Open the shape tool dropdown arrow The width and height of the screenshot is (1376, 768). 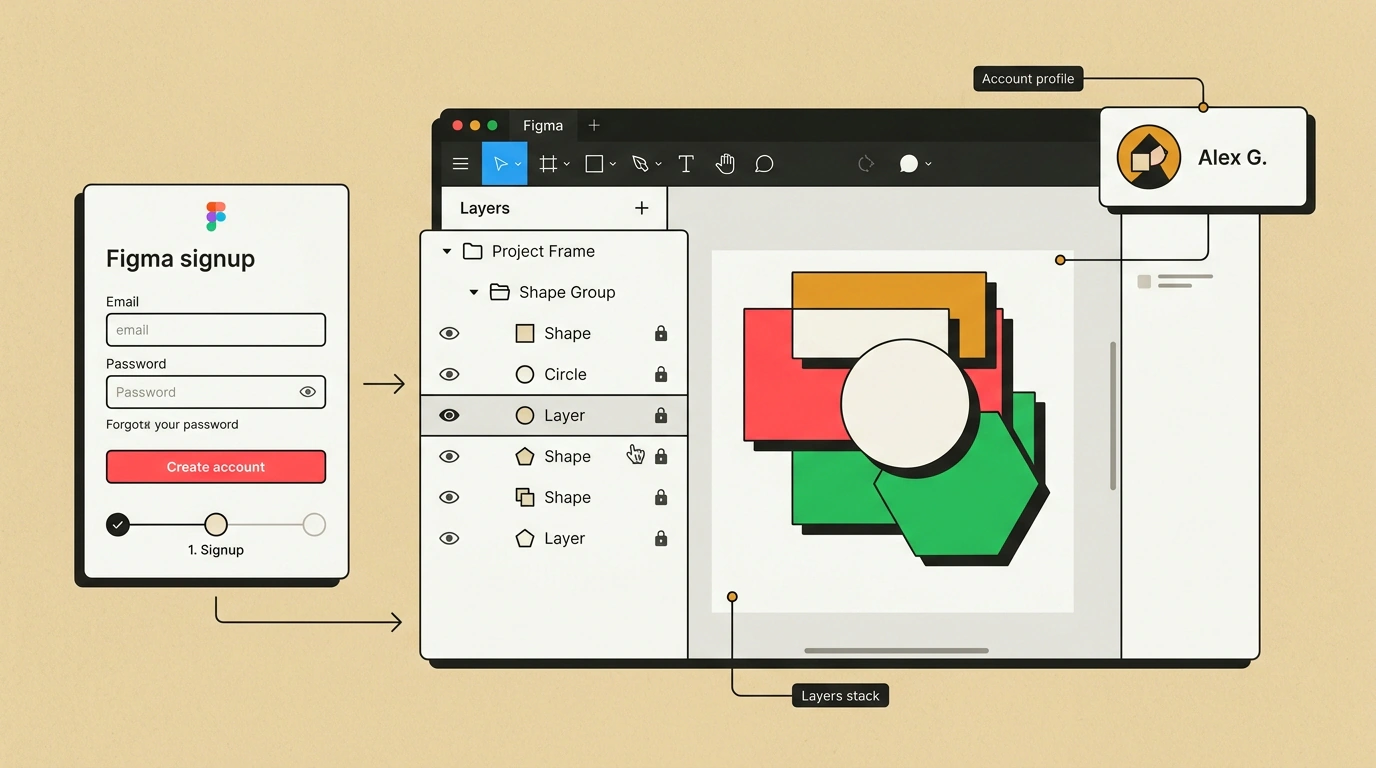[x=613, y=164]
